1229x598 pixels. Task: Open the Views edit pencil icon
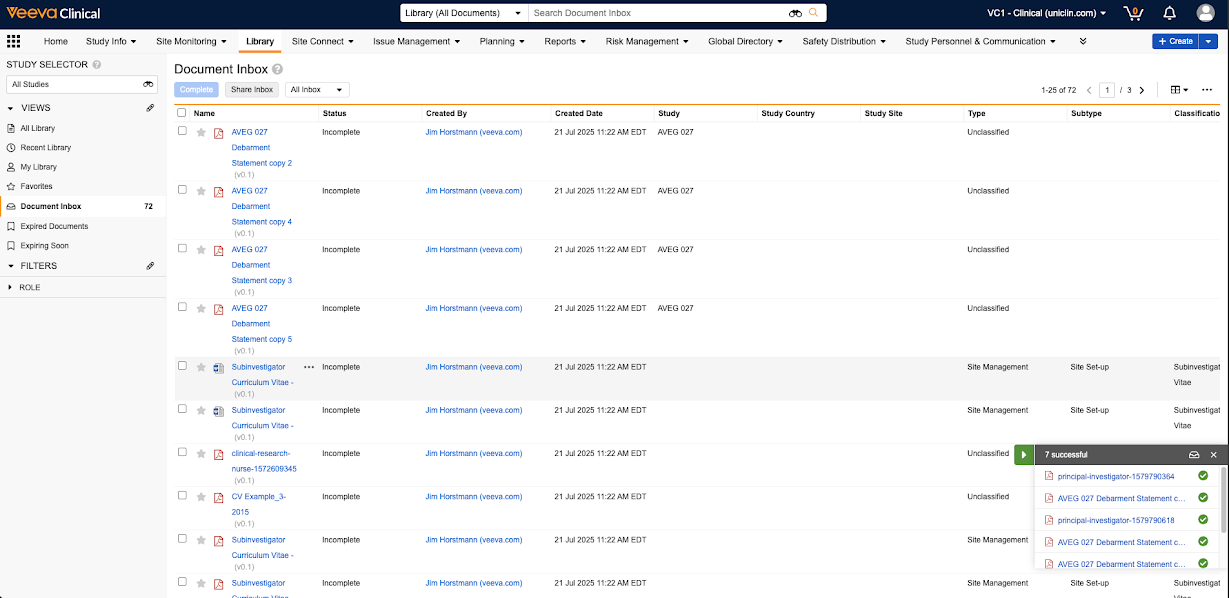(x=150, y=108)
